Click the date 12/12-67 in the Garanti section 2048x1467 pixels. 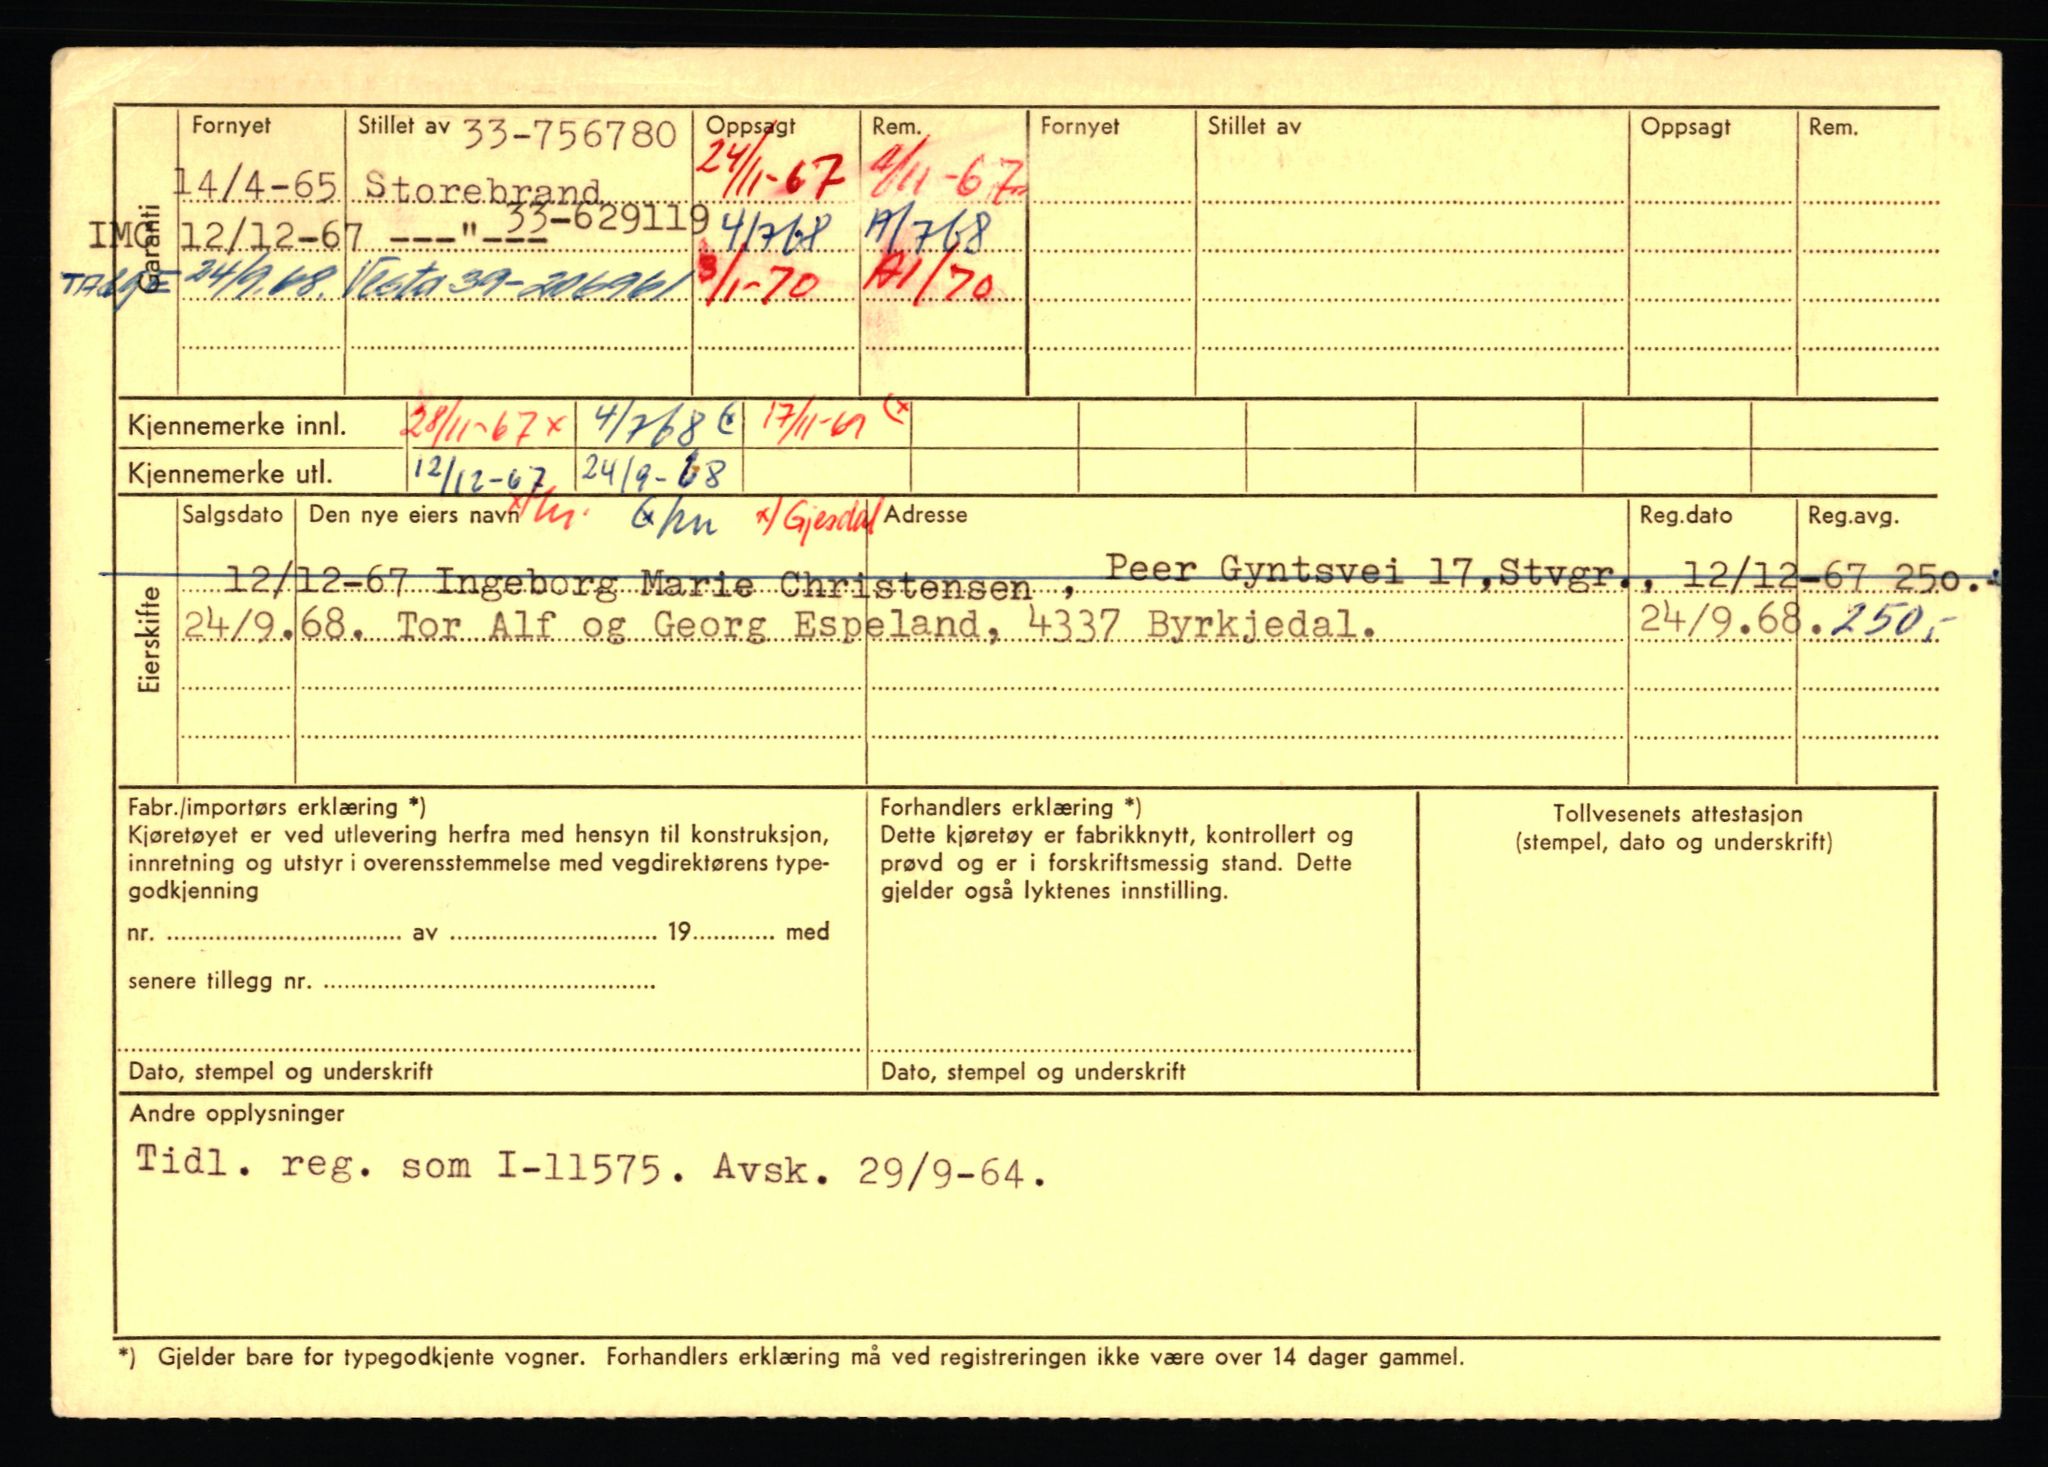coord(270,235)
